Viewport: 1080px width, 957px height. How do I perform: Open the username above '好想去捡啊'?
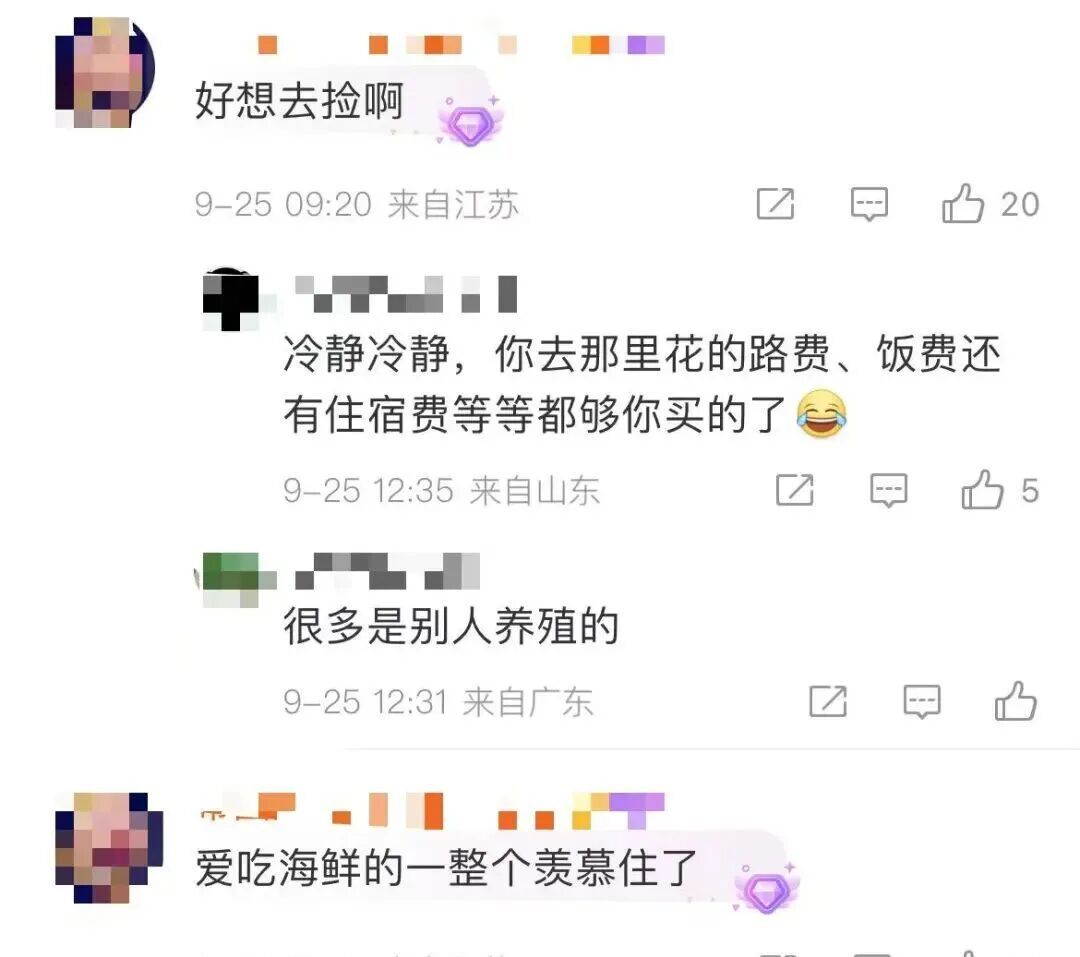point(460,45)
